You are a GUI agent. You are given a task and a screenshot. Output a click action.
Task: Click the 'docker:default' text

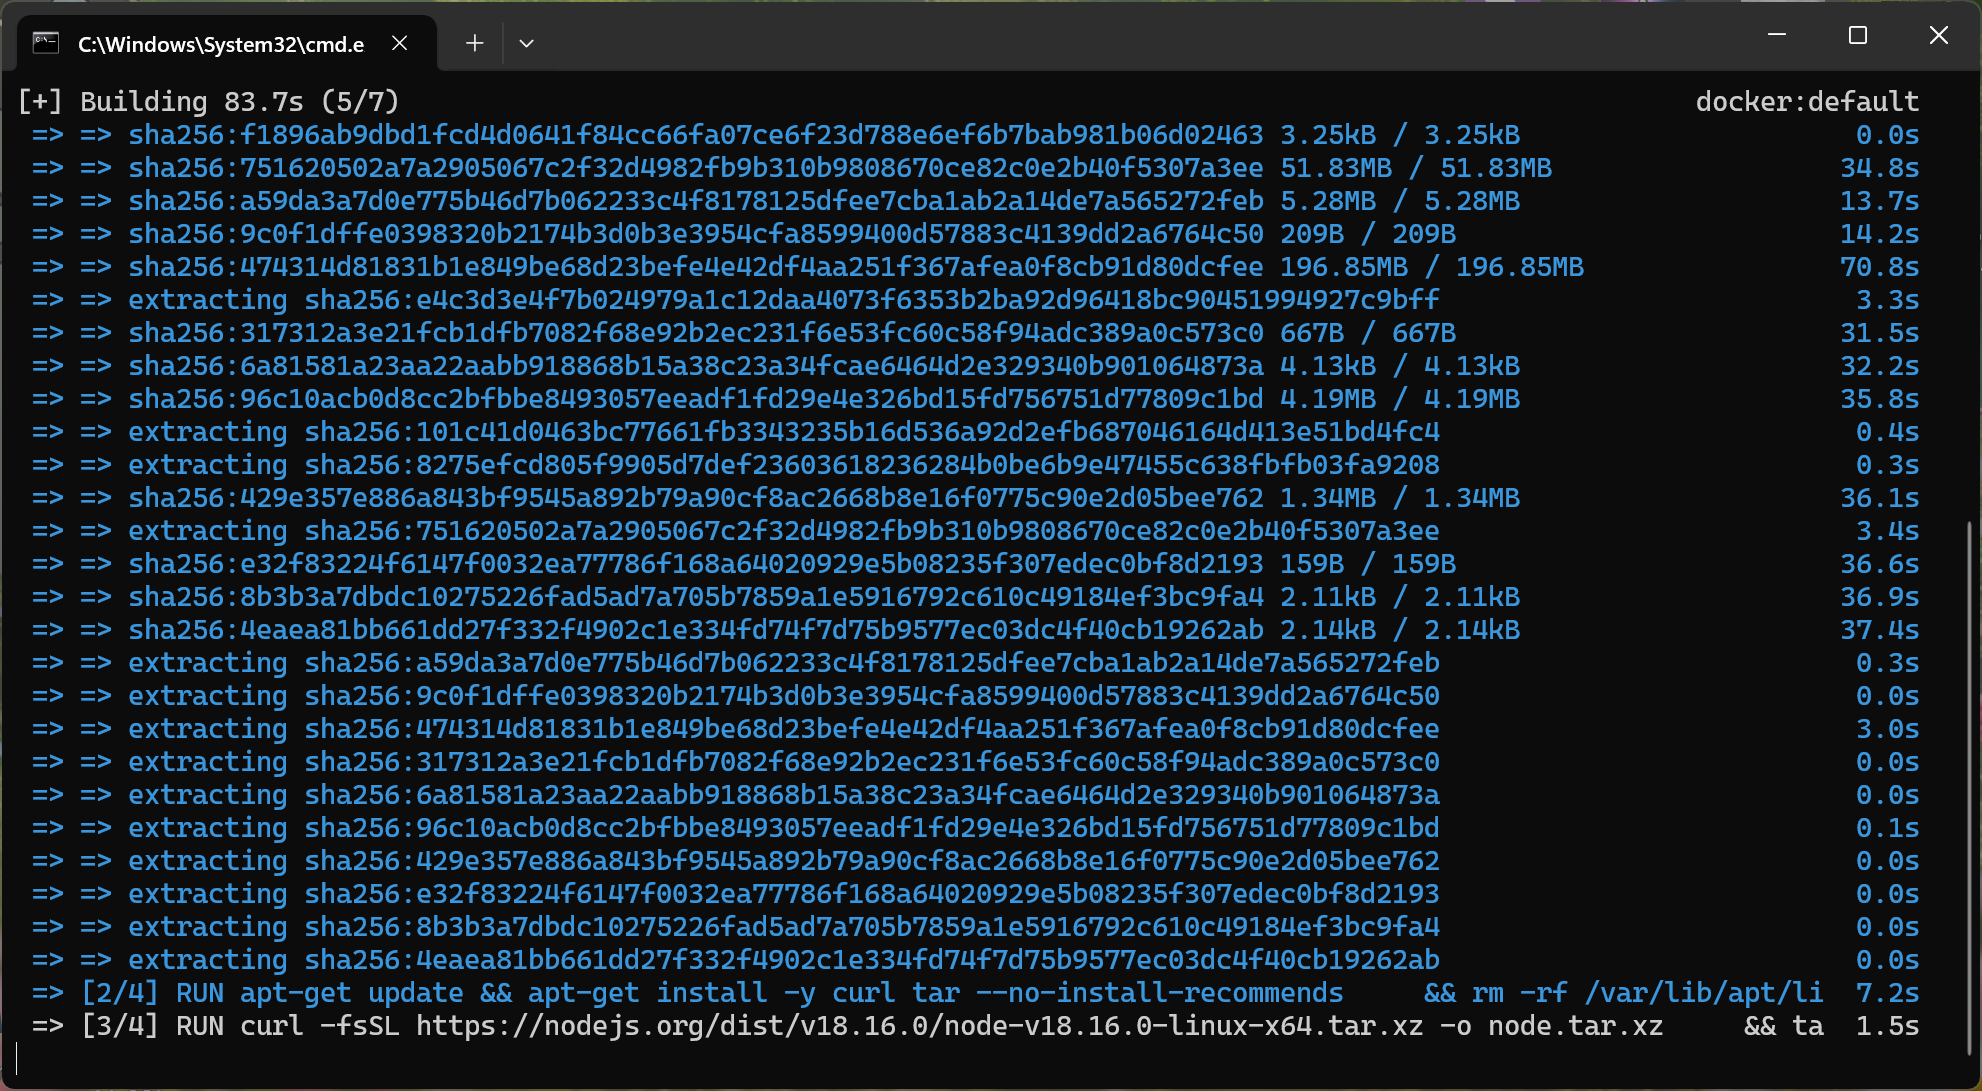tap(1807, 101)
